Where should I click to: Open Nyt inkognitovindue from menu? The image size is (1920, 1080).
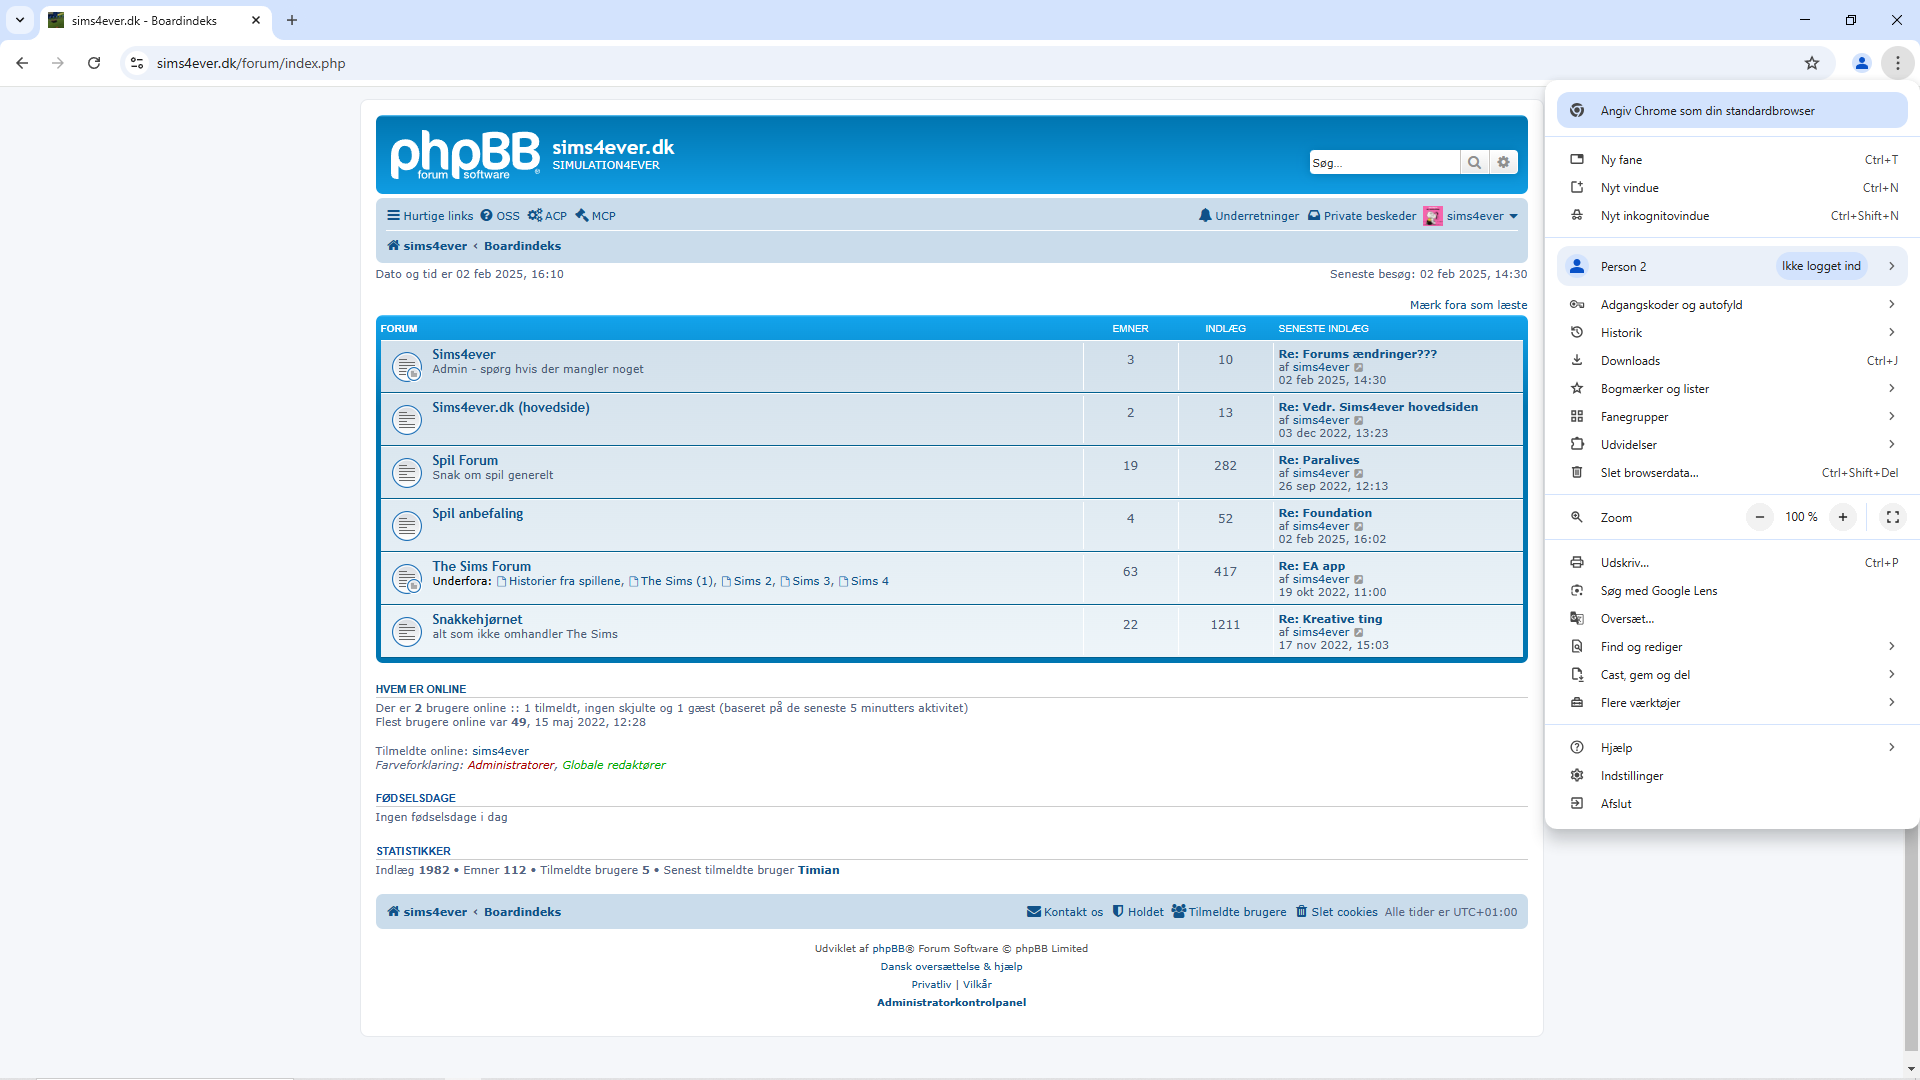1732,216
